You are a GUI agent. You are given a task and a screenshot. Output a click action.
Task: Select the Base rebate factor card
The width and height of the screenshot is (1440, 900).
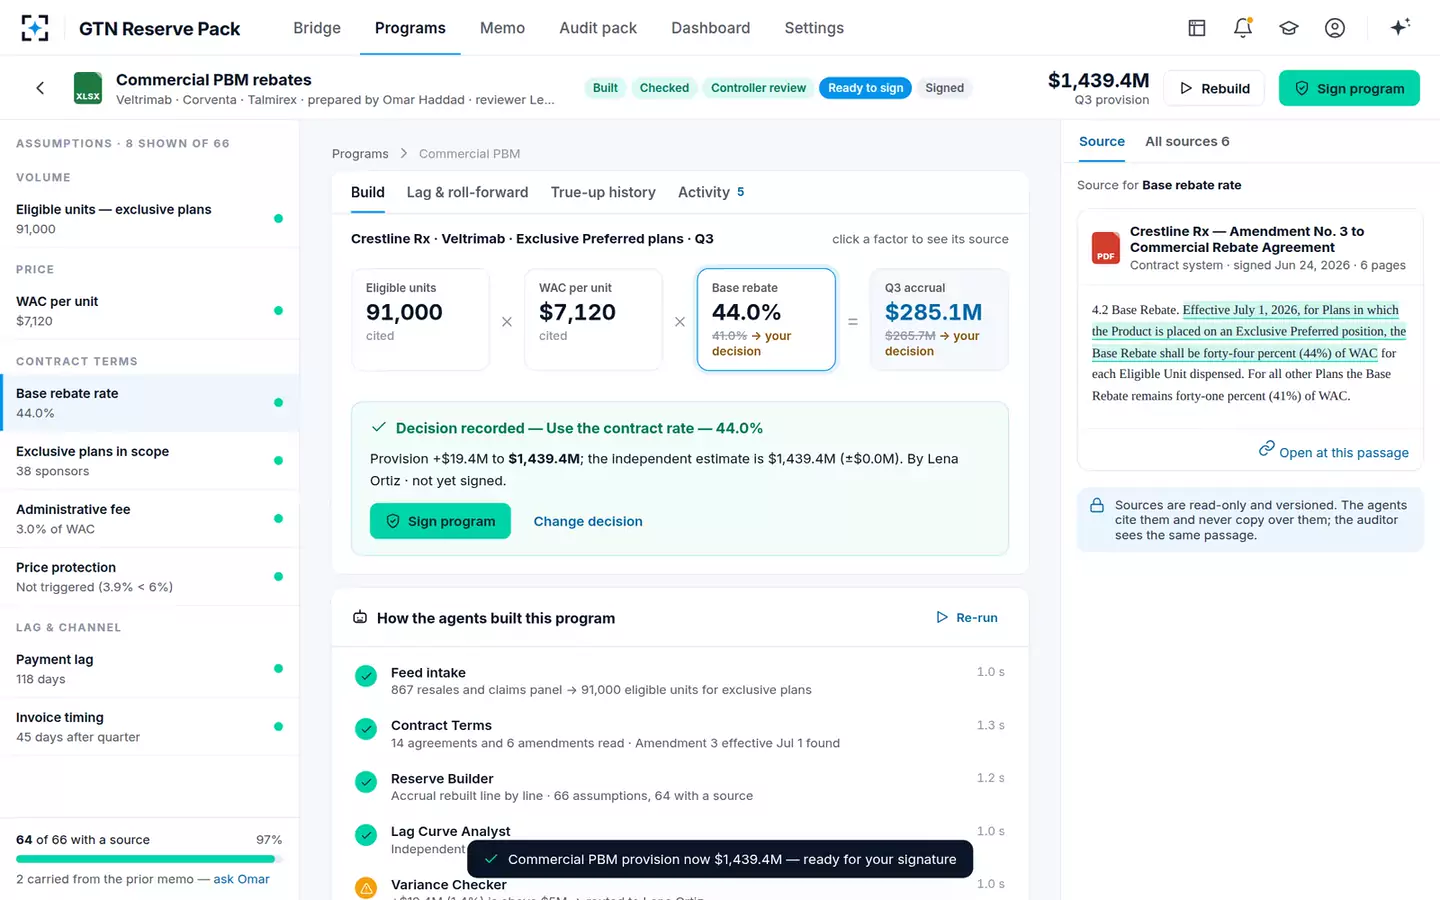click(766, 319)
